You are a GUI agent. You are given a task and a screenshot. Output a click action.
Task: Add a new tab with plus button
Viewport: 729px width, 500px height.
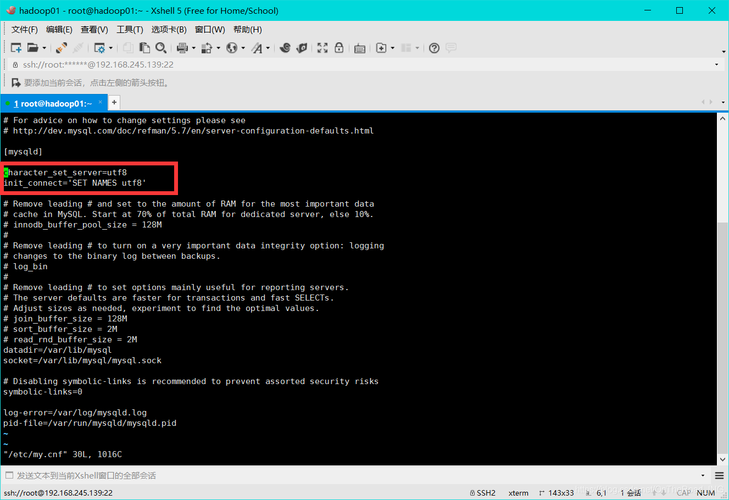[114, 102]
